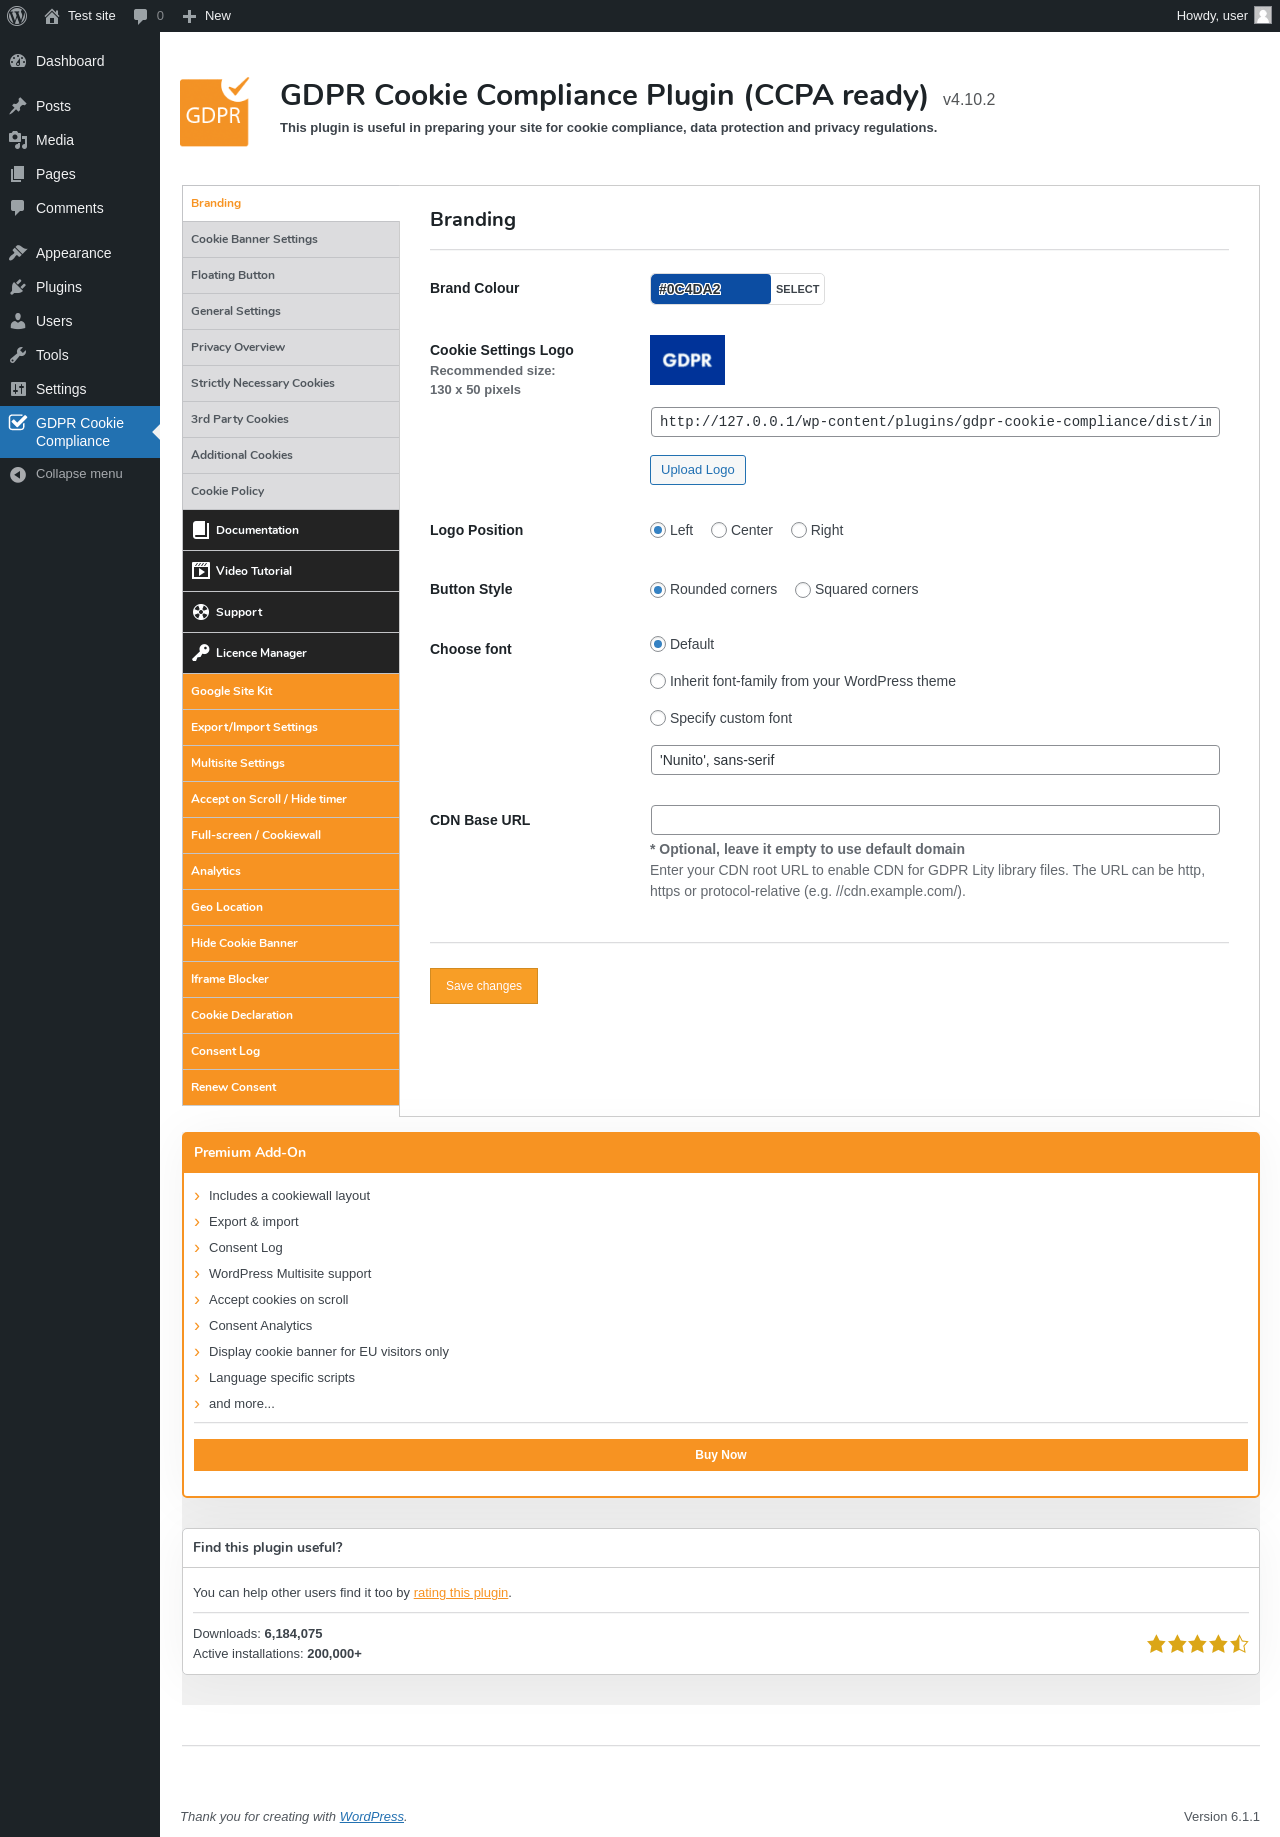
Task: Open 3rd Party Cookies tab
Action: pyautogui.click(x=291, y=419)
